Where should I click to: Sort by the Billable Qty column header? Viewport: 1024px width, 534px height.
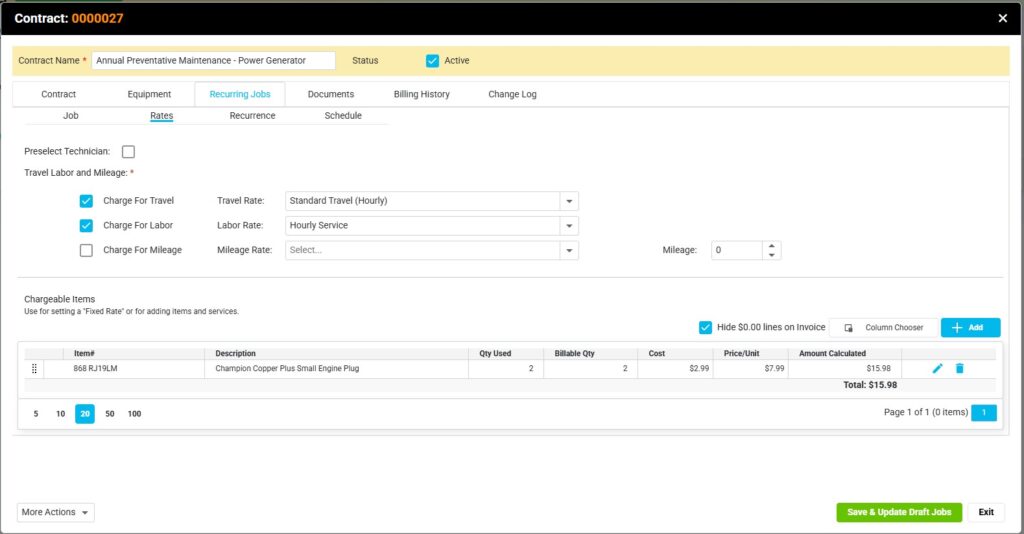[590, 353]
